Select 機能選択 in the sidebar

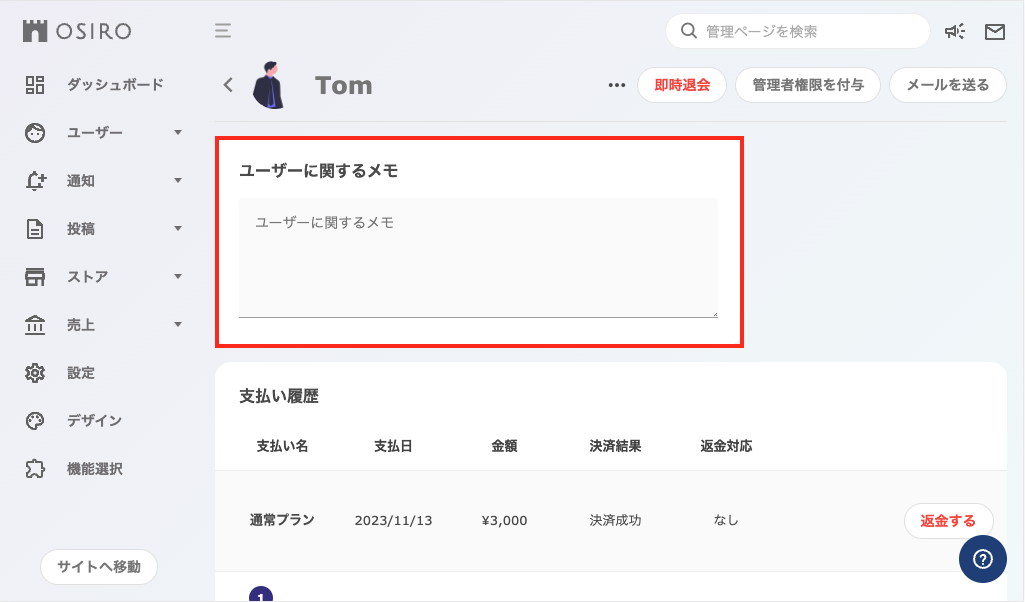(35, 469)
